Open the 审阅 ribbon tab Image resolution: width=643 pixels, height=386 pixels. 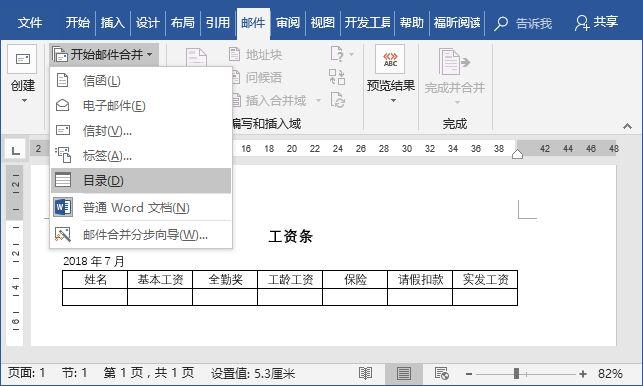click(287, 23)
